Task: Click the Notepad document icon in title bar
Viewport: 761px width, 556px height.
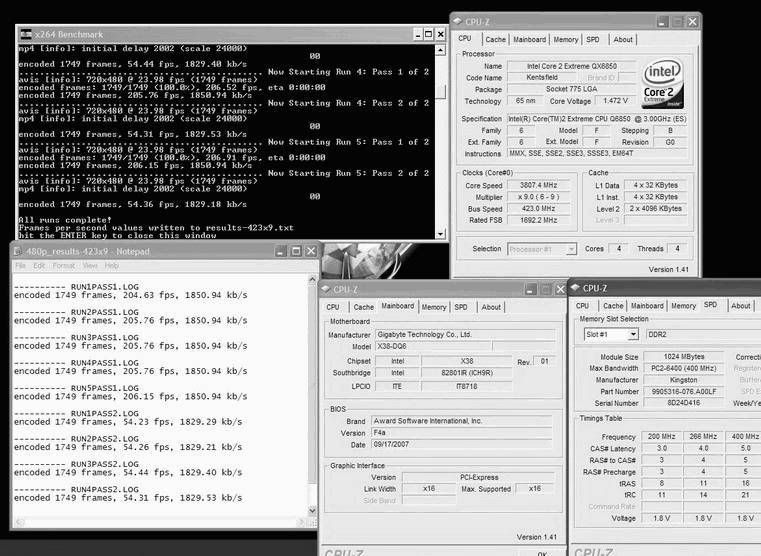Action: (x=18, y=251)
